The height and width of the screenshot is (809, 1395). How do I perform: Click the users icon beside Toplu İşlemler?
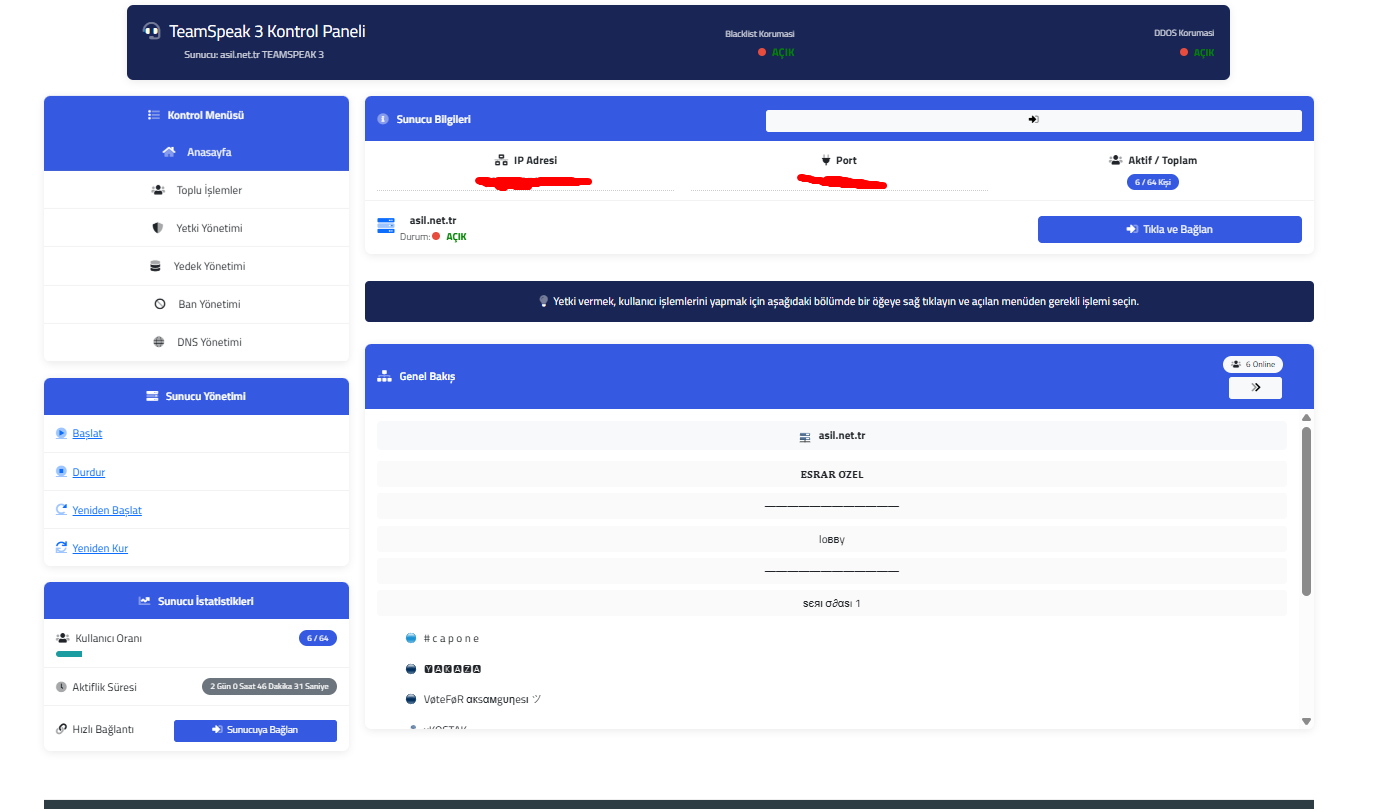point(158,190)
